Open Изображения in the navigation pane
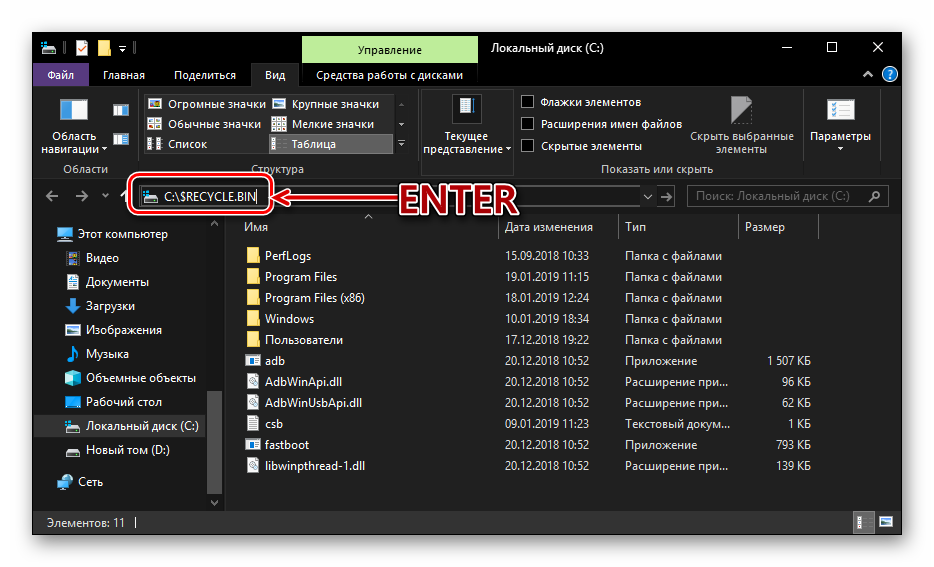 [113, 330]
